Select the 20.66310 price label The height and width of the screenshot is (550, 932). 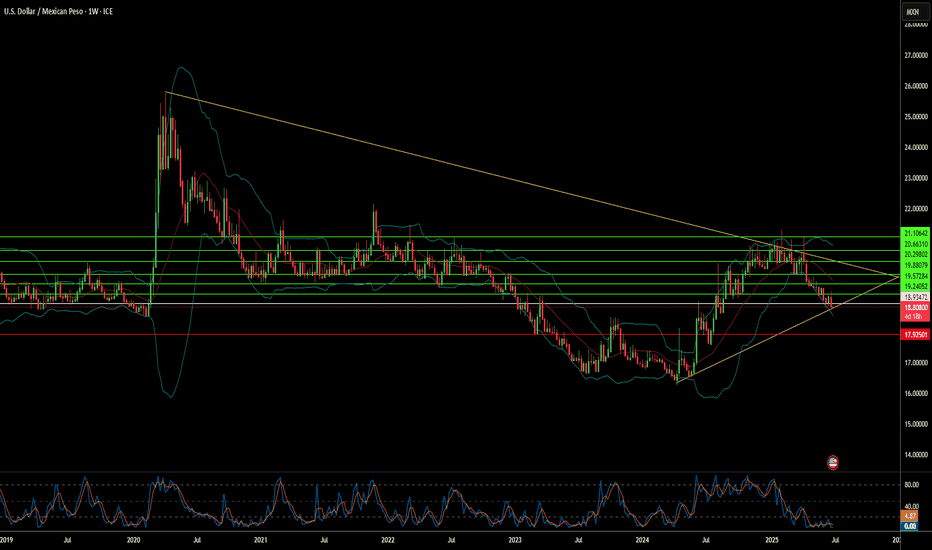click(915, 244)
